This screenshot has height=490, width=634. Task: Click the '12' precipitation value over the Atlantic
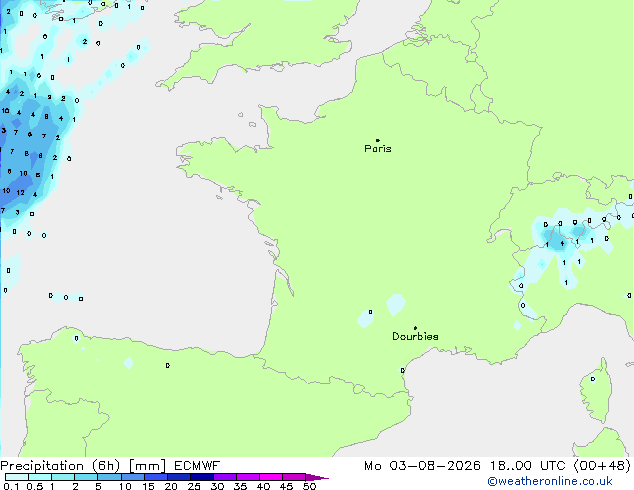(x=21, y=193)
